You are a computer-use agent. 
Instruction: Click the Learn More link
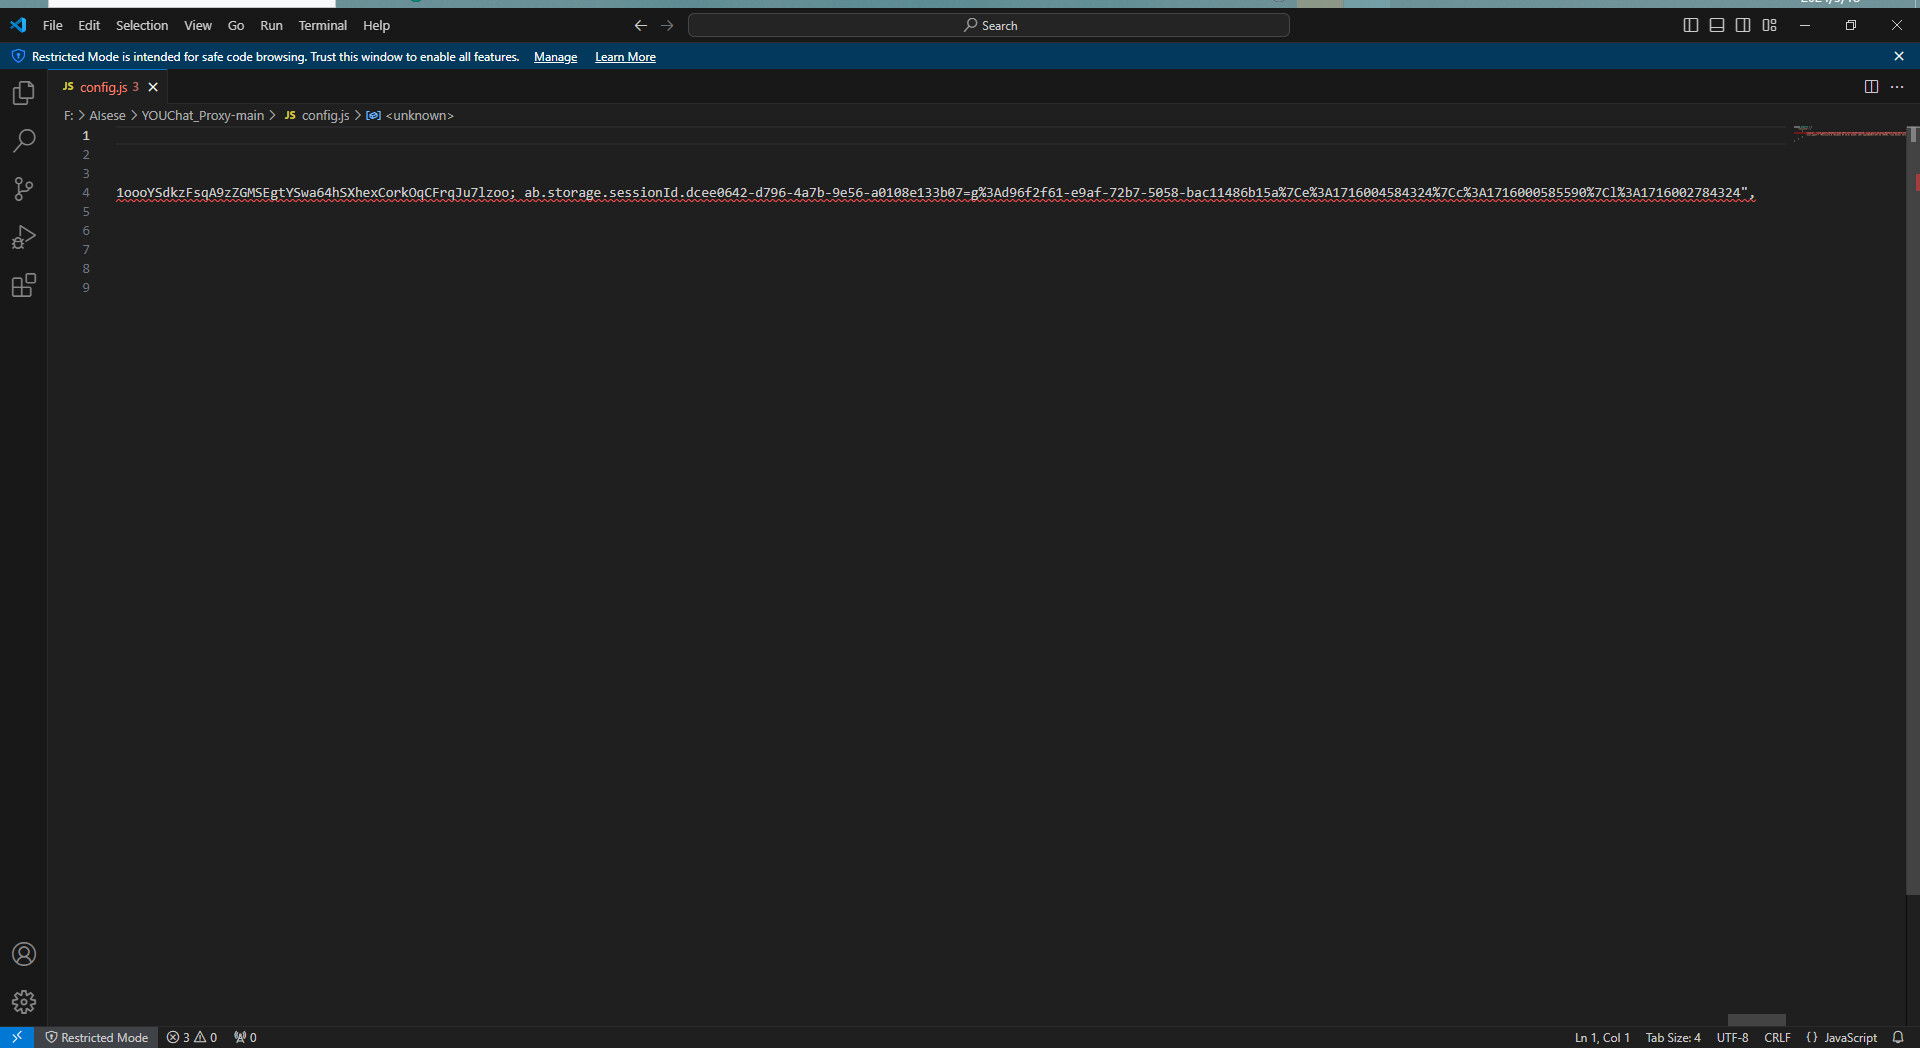(x=625, y=57)
